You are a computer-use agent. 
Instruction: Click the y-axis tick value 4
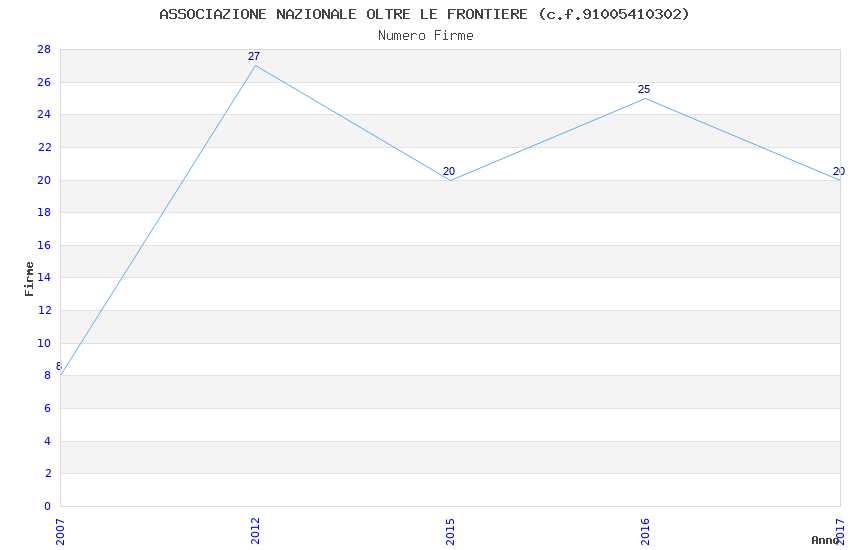47,442
